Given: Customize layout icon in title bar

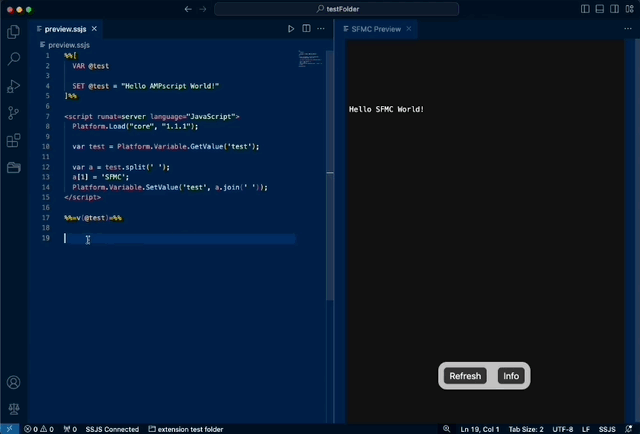Looking at the screenshot, I should coord(629,9).
